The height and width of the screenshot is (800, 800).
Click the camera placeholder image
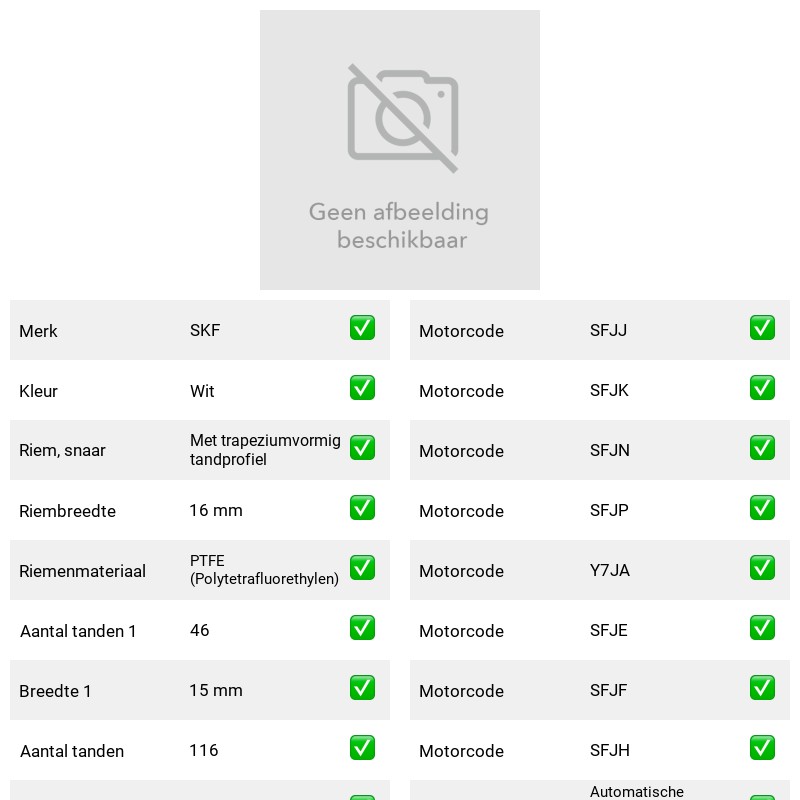click(403, 118)
